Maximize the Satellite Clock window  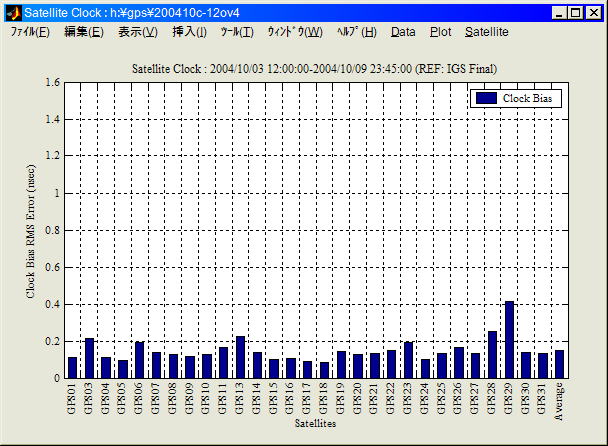coord(575,13)
